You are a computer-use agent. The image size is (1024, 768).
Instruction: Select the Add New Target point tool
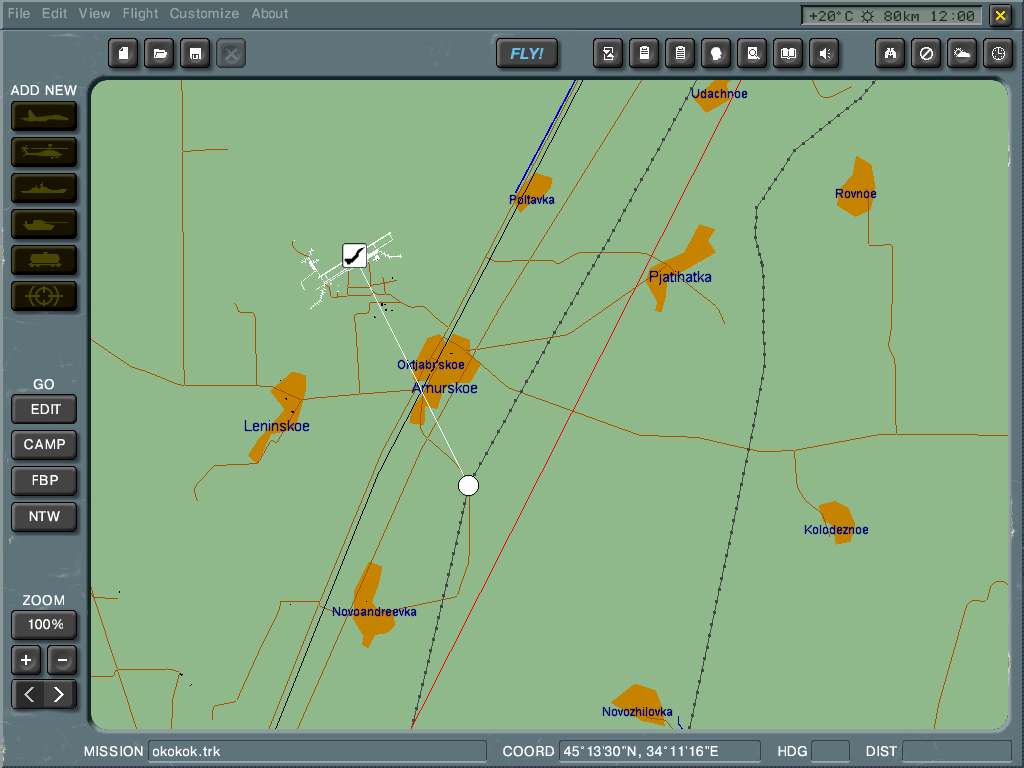[43, 296]
